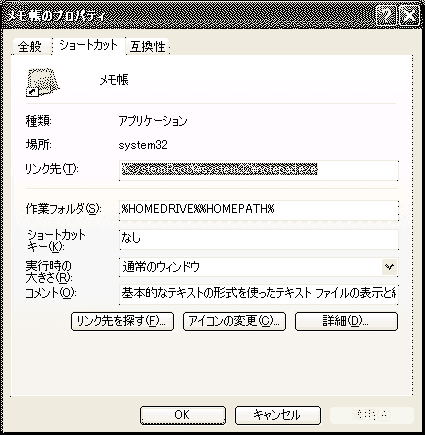Screen dimensions: 425x435
Task: Click the リンク先 input field
Action: [259, 170]
